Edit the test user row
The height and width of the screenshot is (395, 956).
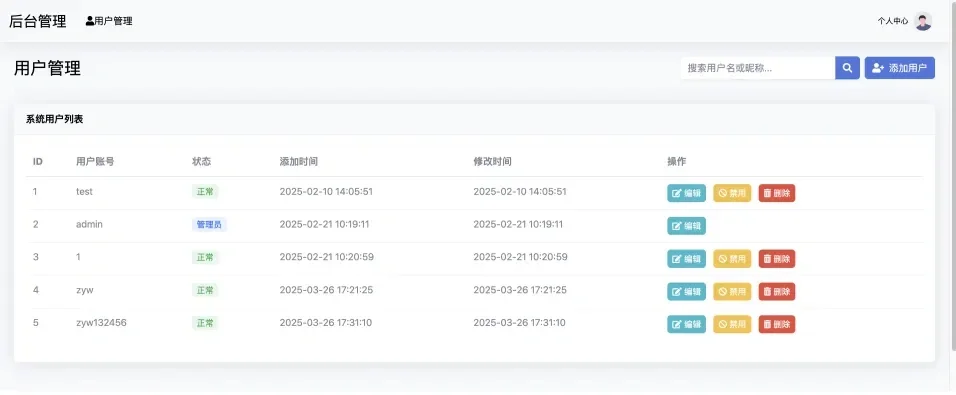(687, 193)
